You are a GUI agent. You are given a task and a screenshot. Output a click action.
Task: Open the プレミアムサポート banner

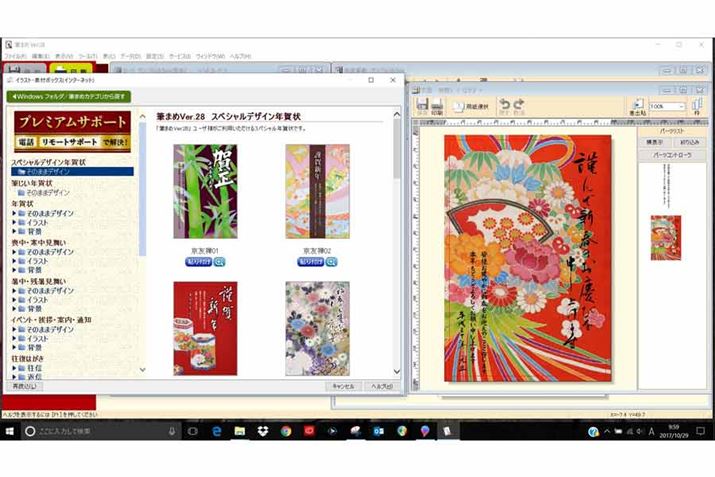coord(73,131)
